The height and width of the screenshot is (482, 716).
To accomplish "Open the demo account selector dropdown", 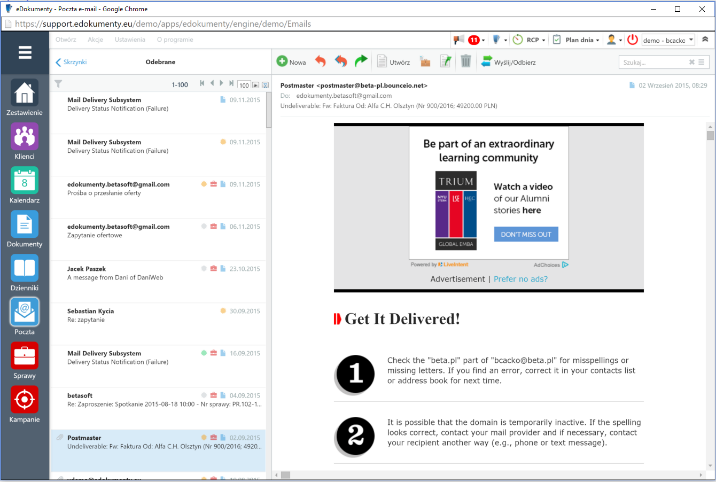I will tap(669, 39).
